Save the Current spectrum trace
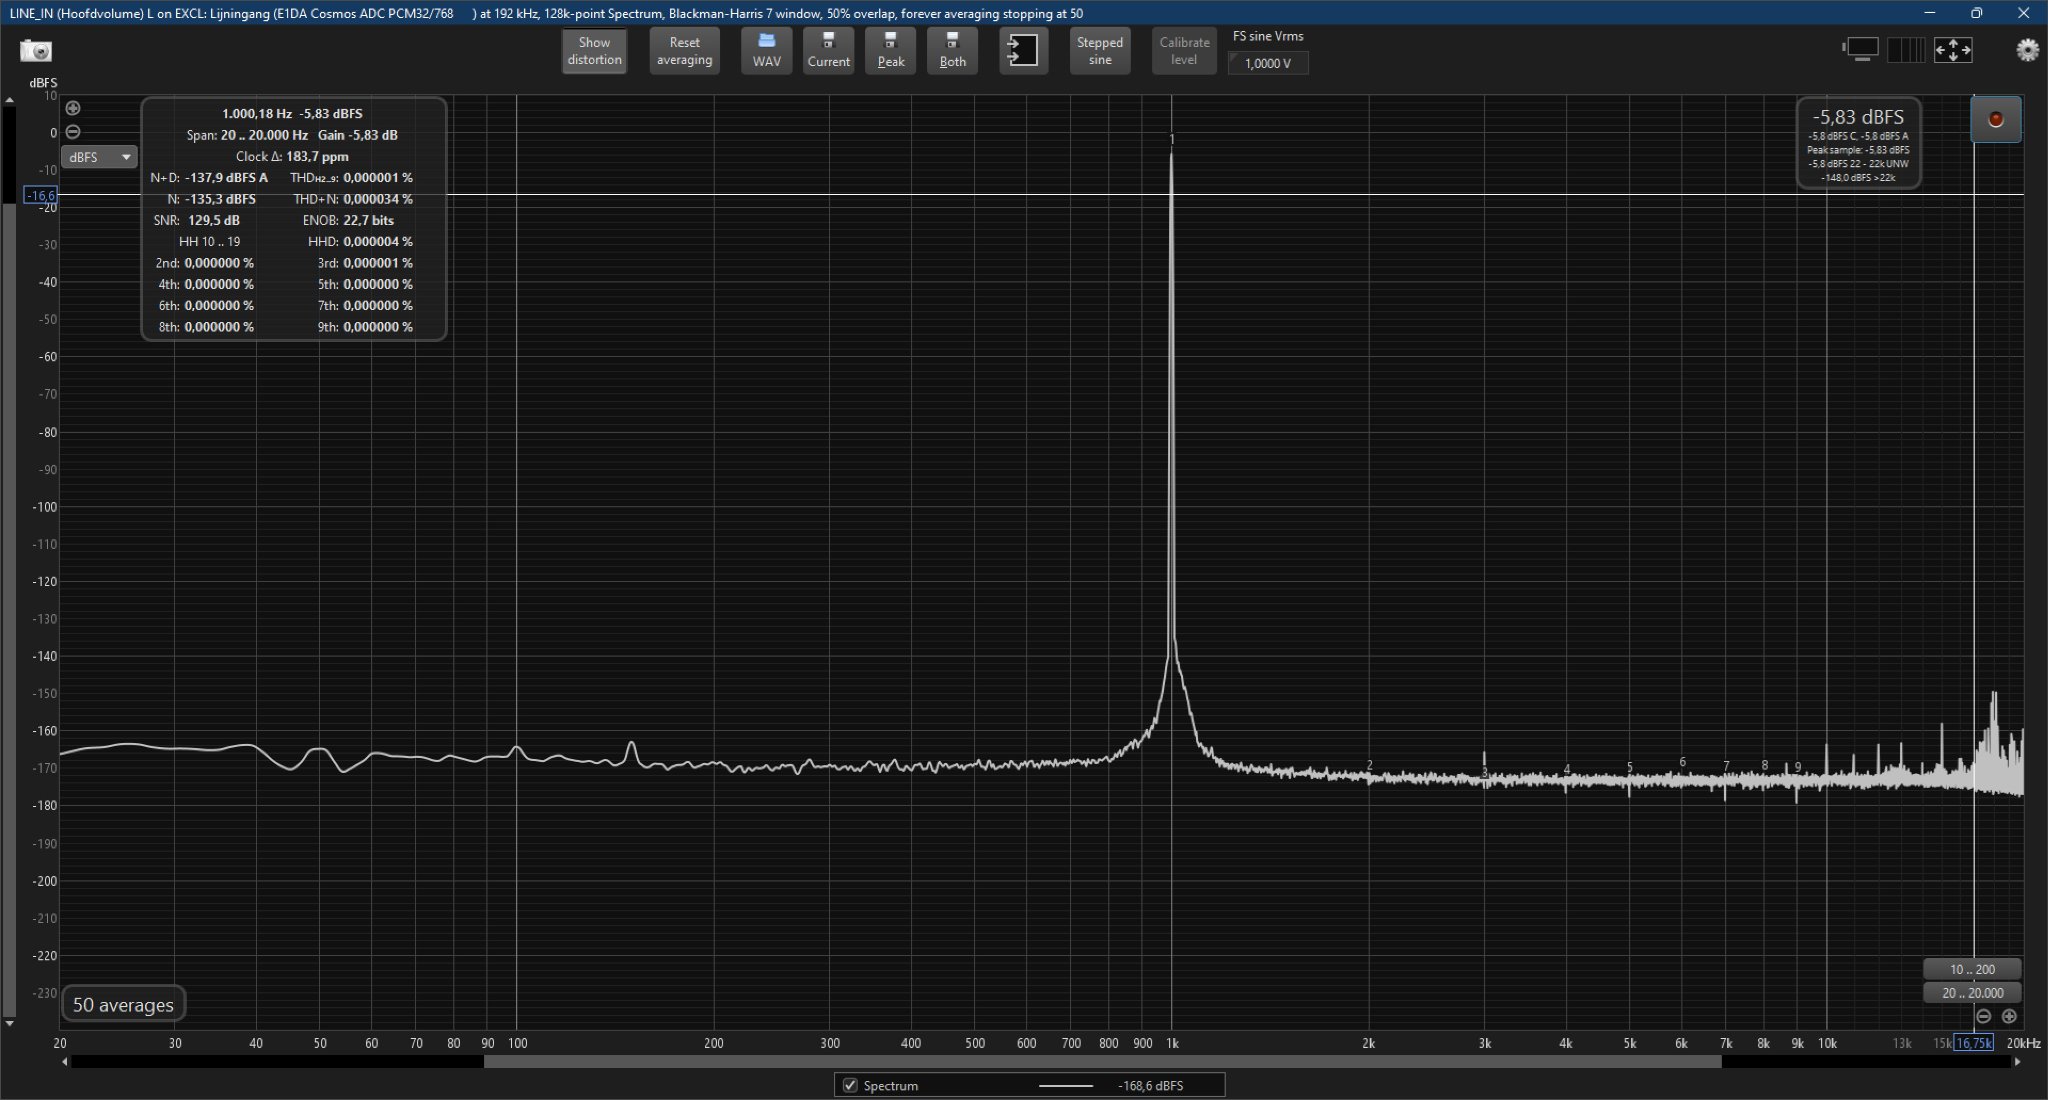 828,51
